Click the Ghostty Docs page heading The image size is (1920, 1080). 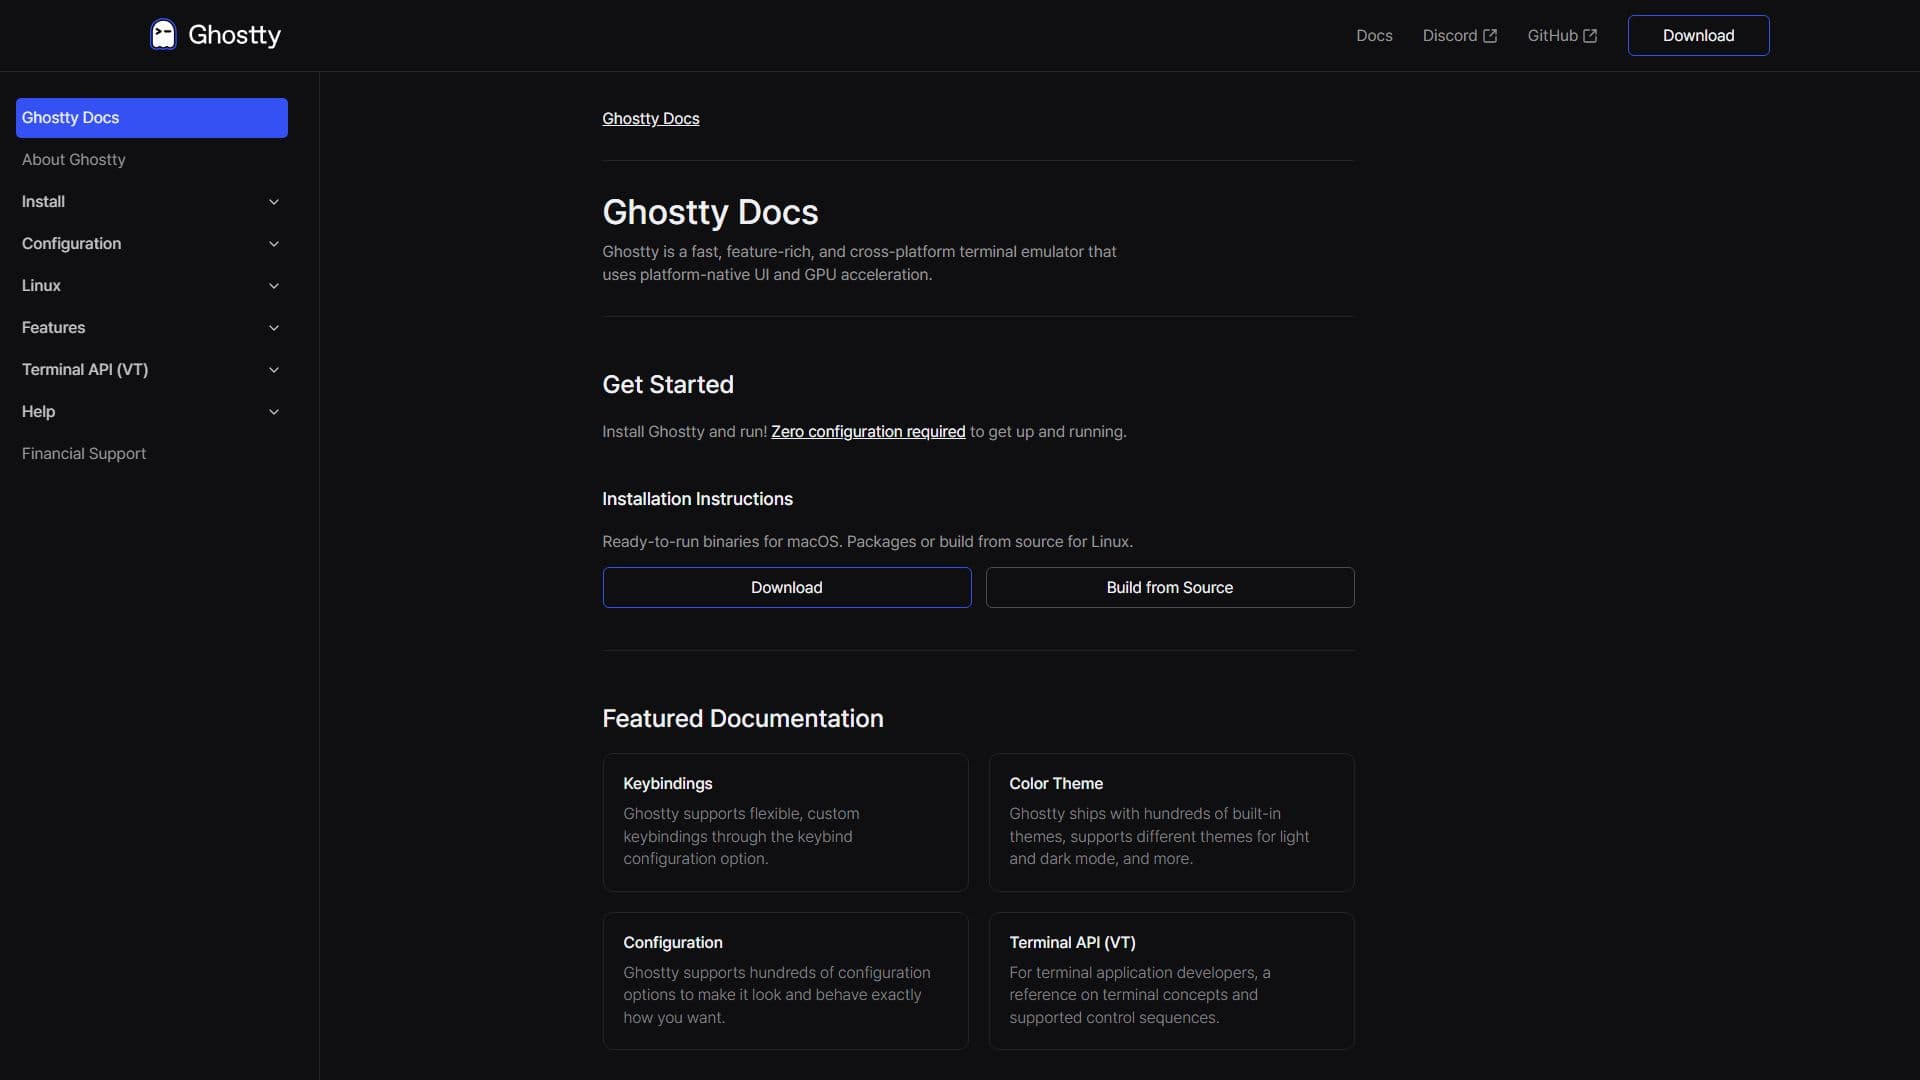[x=710, y=212]
